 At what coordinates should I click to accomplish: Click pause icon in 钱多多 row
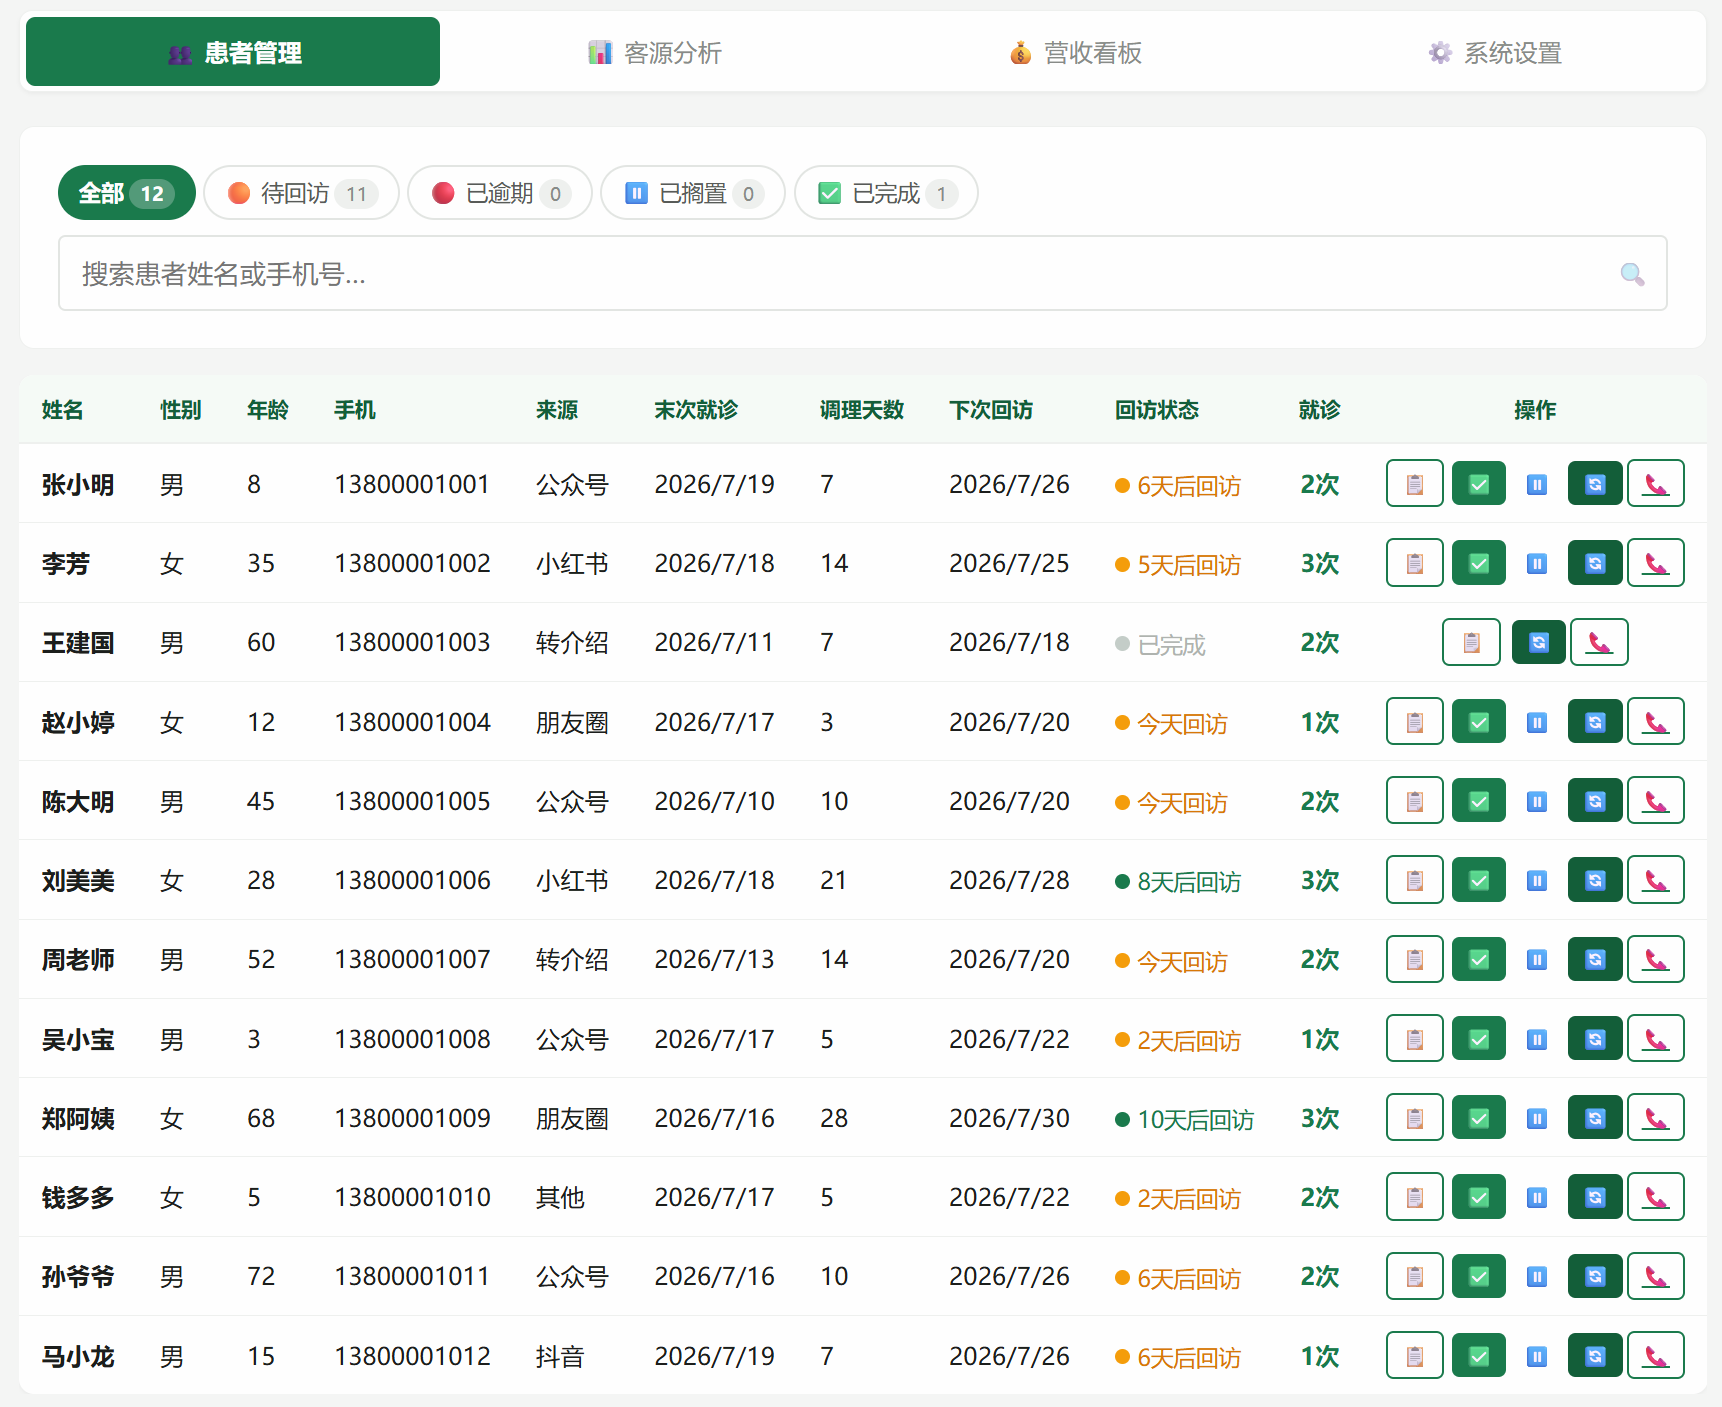click(1537, 1197)
